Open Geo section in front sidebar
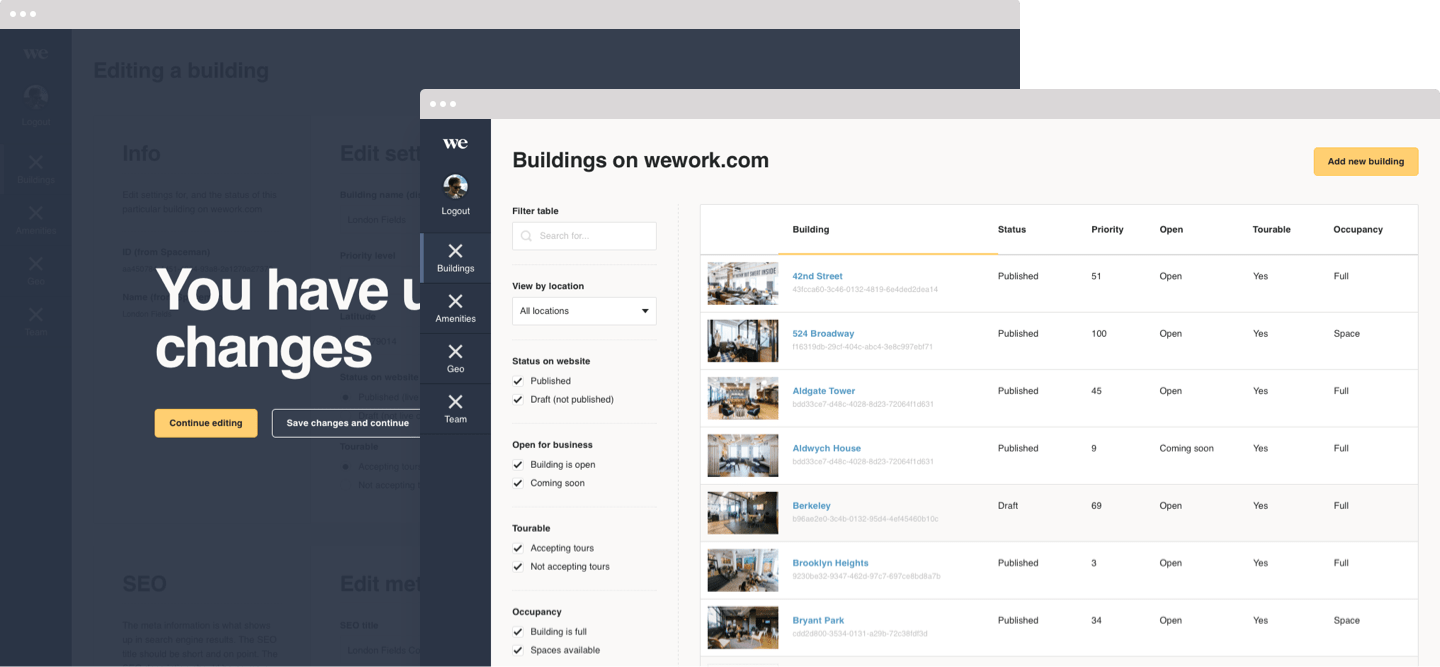 point(455,358)
